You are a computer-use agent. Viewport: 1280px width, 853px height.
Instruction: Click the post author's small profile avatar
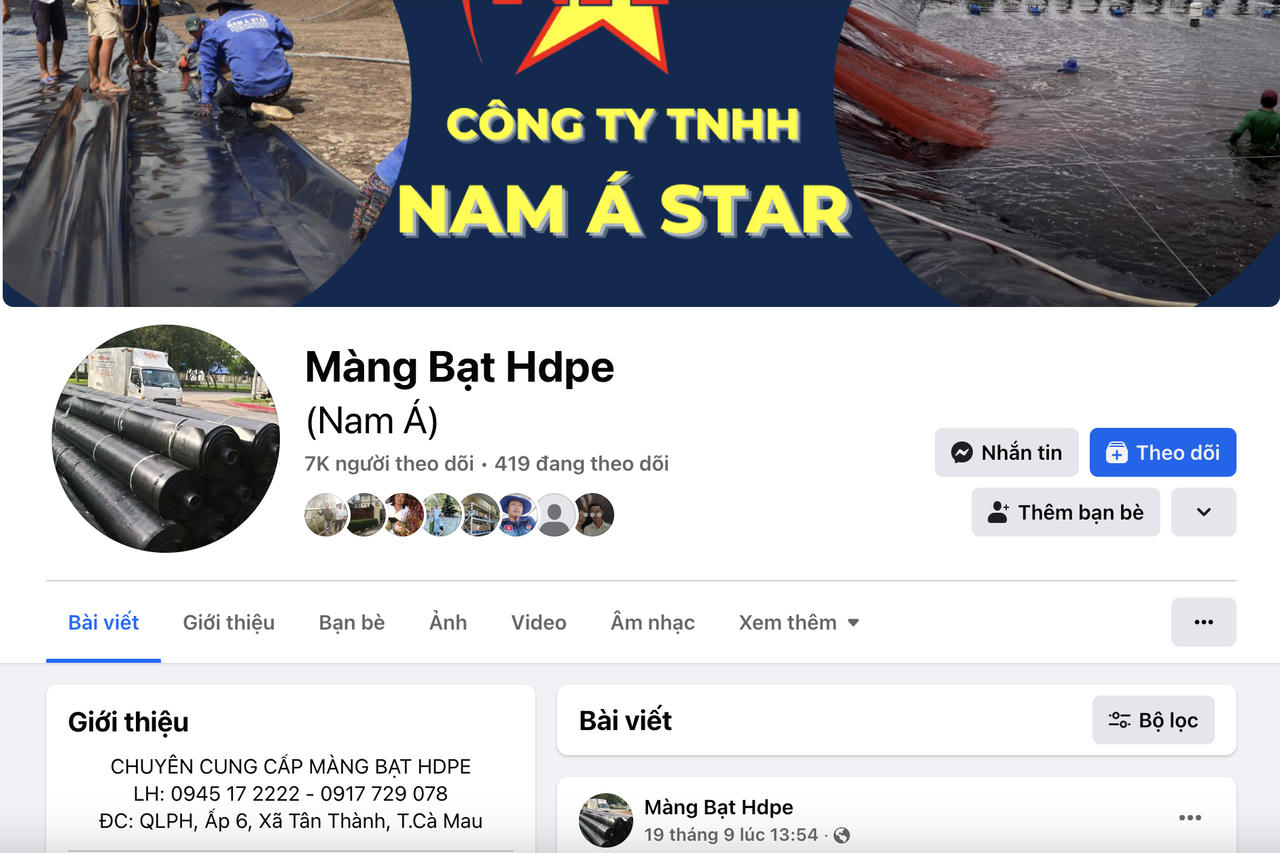click(606, 820)
